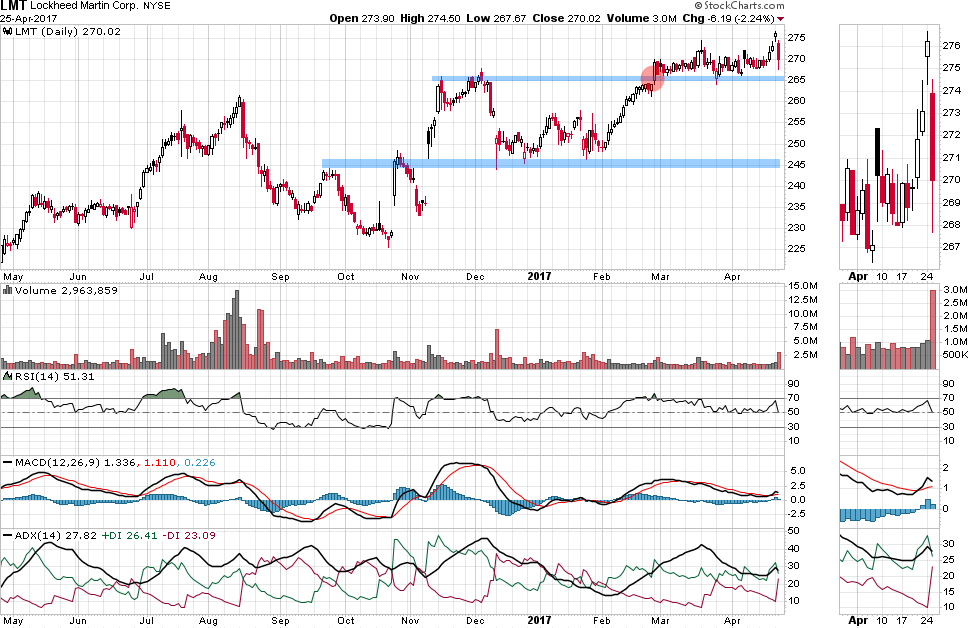Click the Mar label below the ADX panel

(660, 621)
